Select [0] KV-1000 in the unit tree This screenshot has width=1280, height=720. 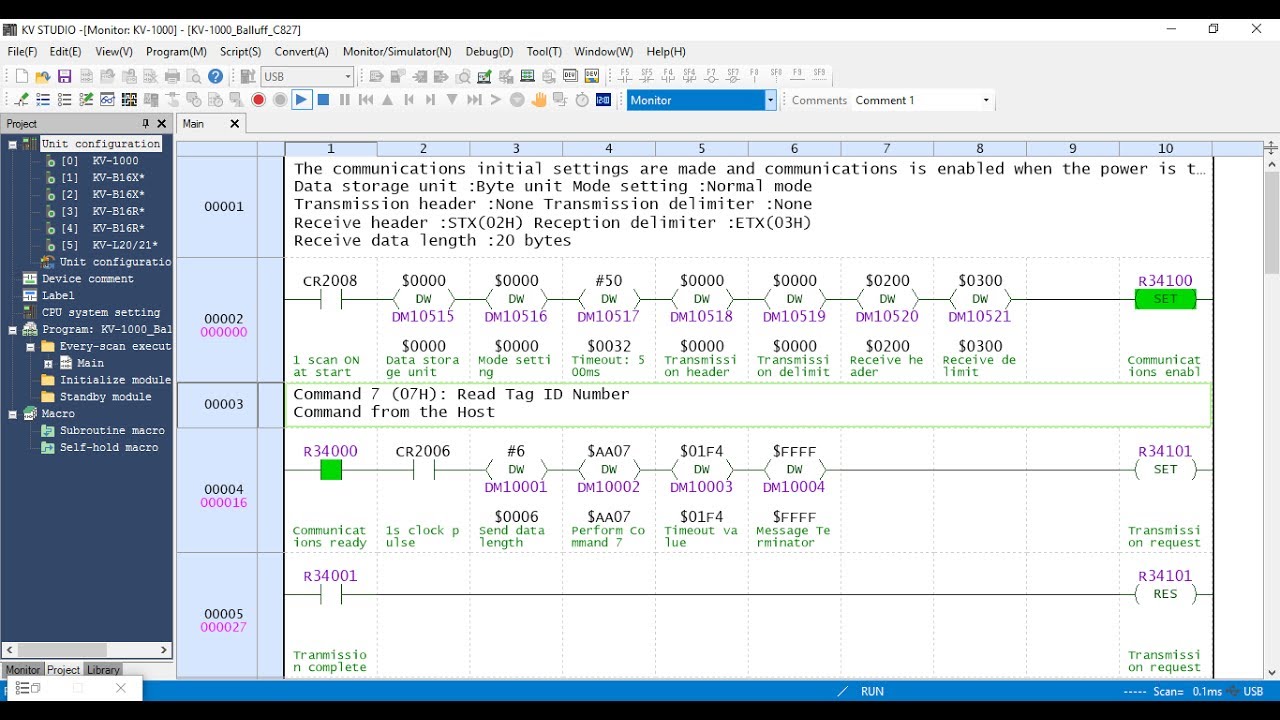100,161
